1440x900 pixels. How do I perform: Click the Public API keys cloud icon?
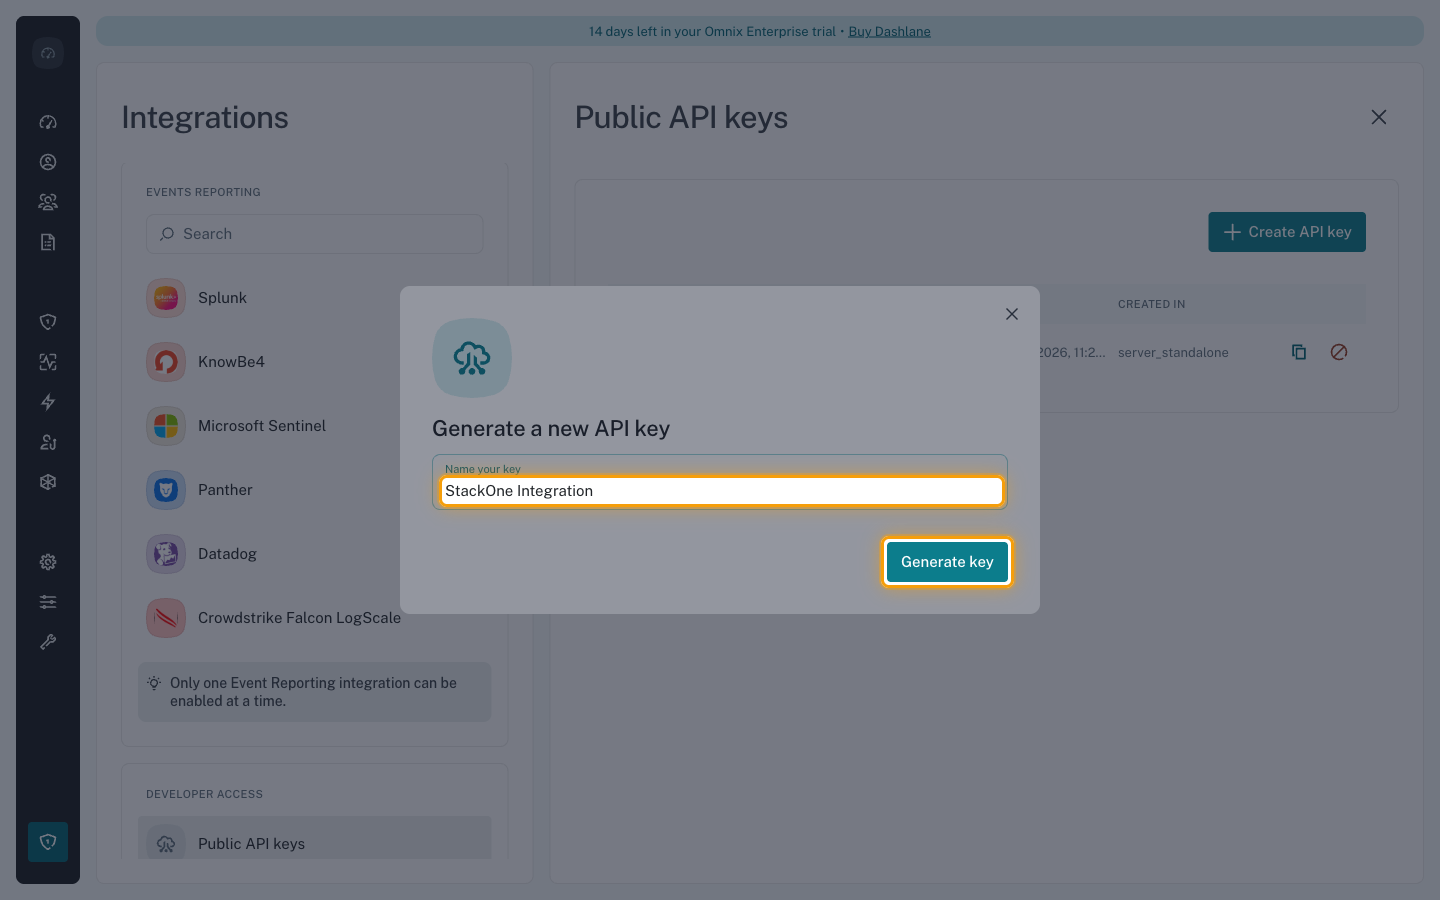click(166, 844)
